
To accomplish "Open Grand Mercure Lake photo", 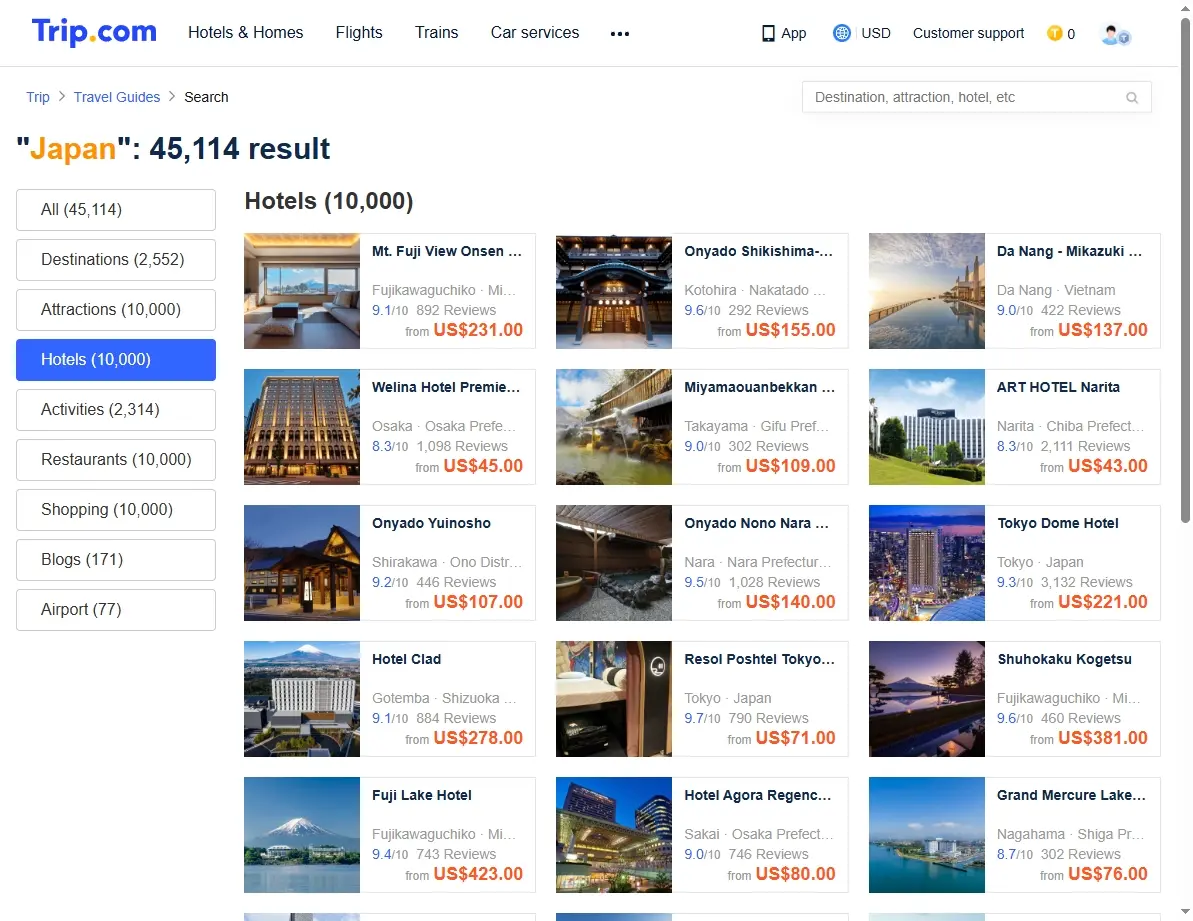I will click(926, 835).
